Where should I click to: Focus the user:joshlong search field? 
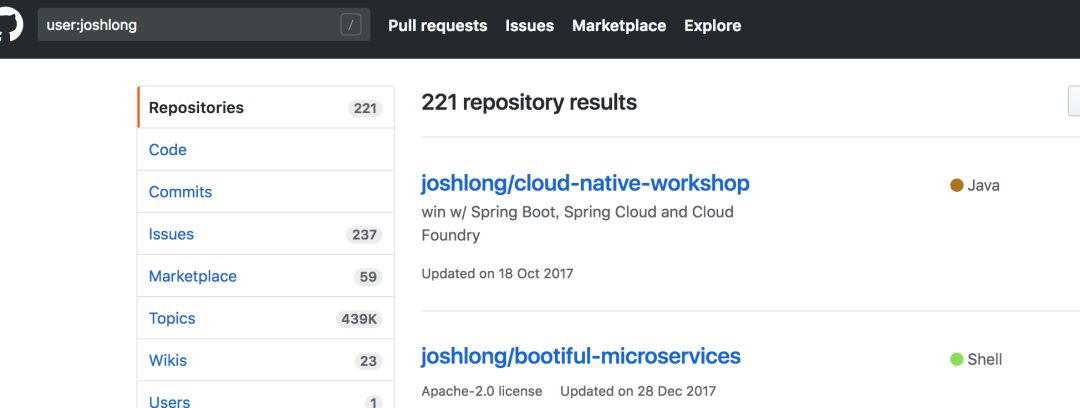190,25
